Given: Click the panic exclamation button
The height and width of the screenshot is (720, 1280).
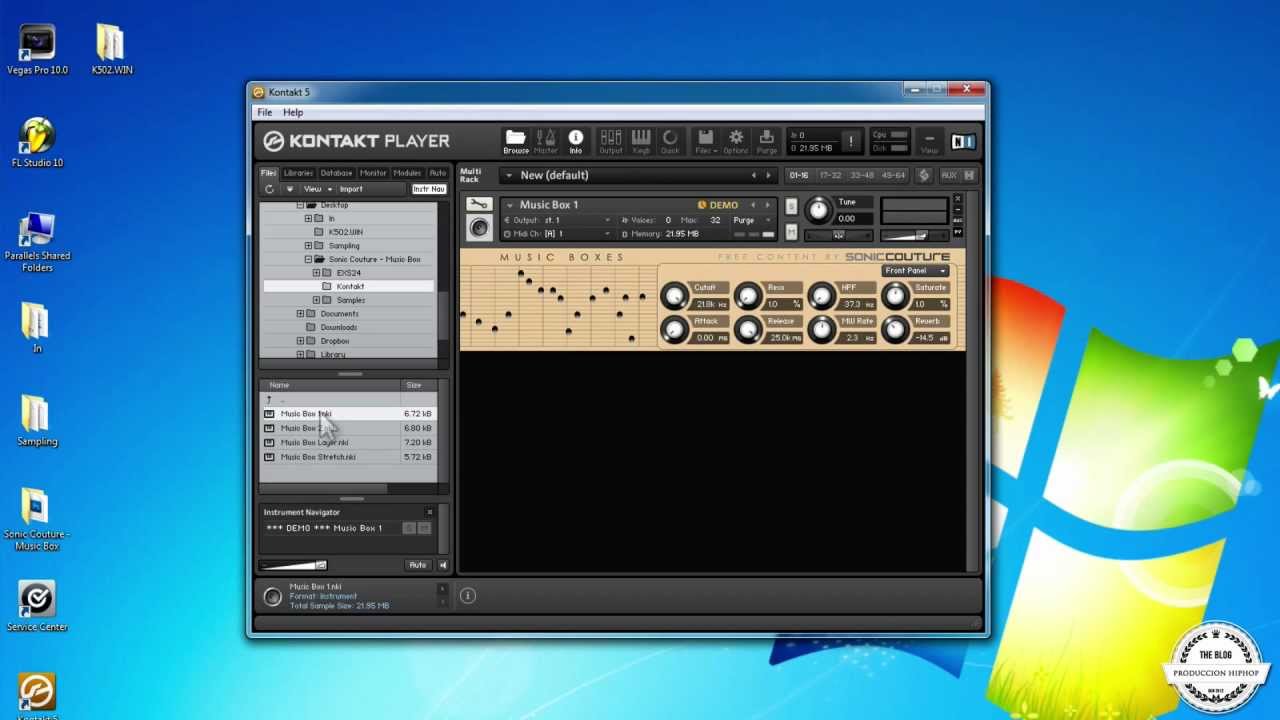Looking at the screenshot, I should [851, 141].
